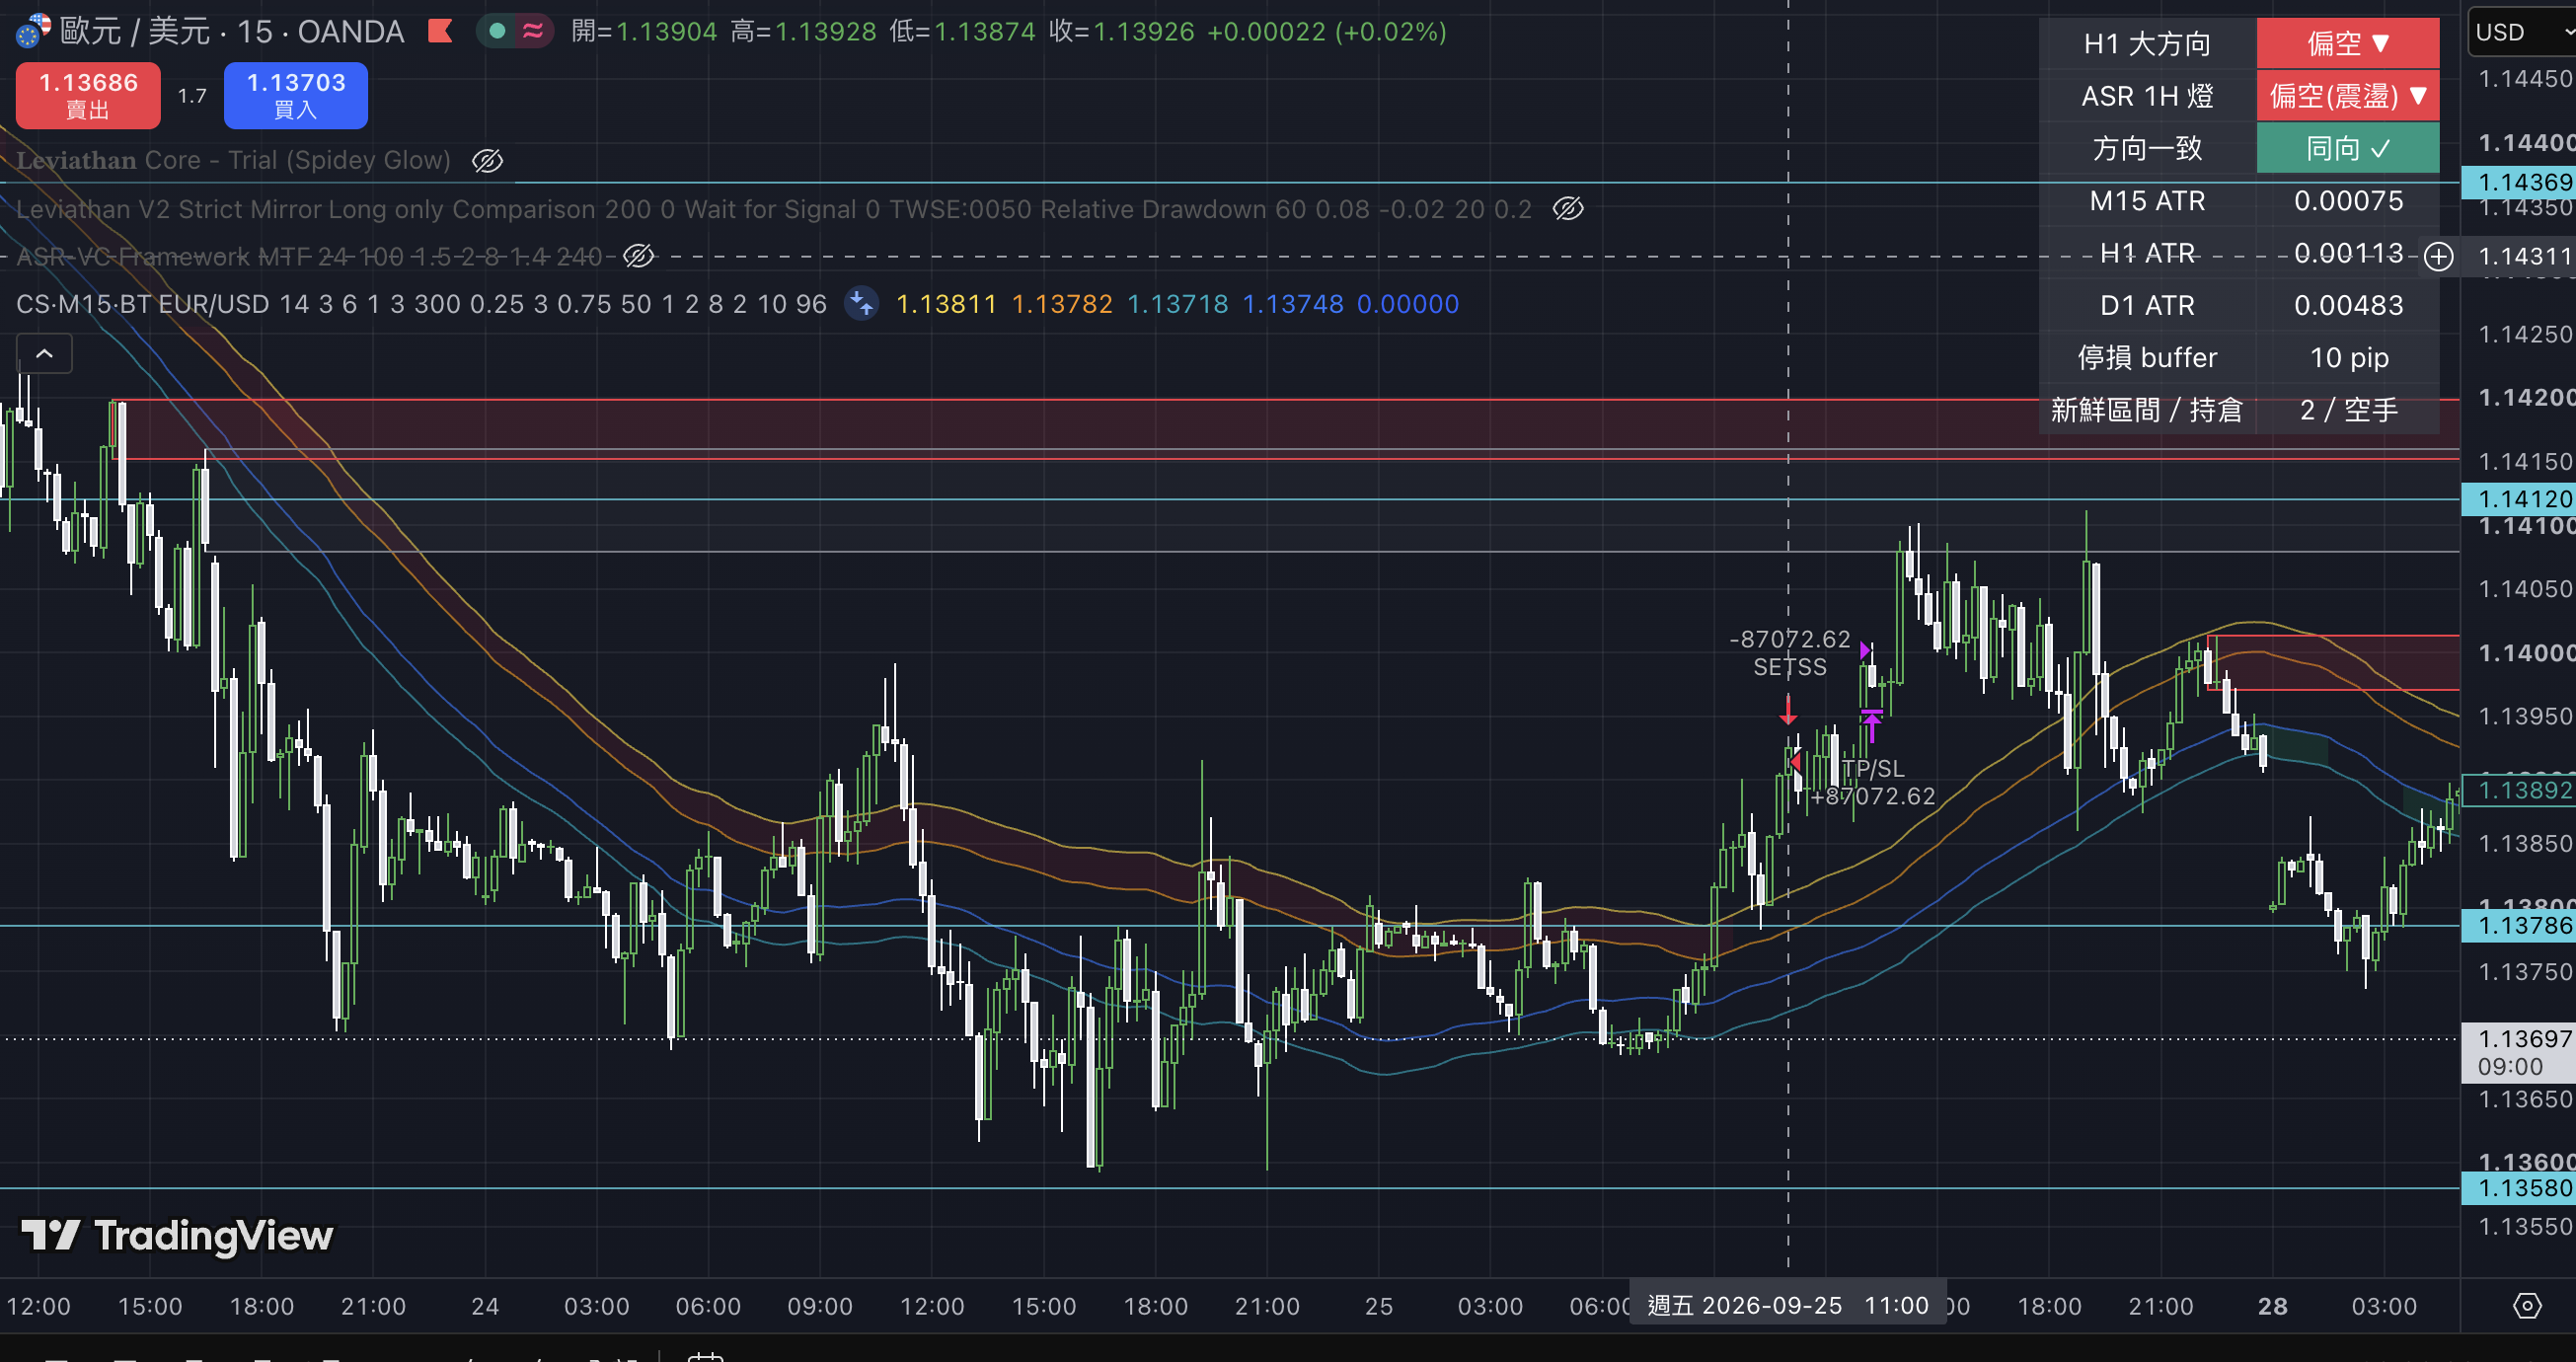The width and height of the screenshot is (2576, 1362).
Task: Click the green 同向 ✓ cell
Action: 2348,148
